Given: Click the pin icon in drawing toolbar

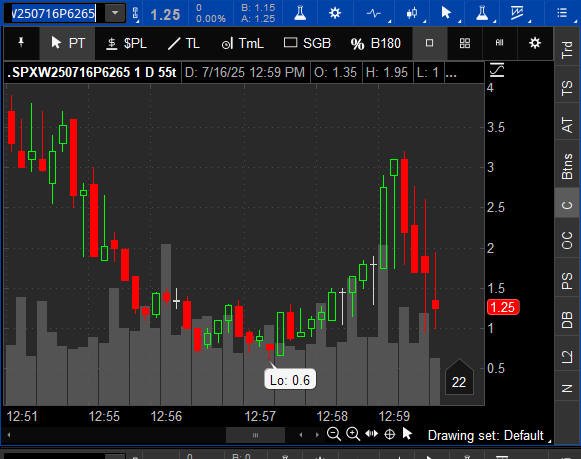Looking at the screenshot, I should (x=21, y=43).
